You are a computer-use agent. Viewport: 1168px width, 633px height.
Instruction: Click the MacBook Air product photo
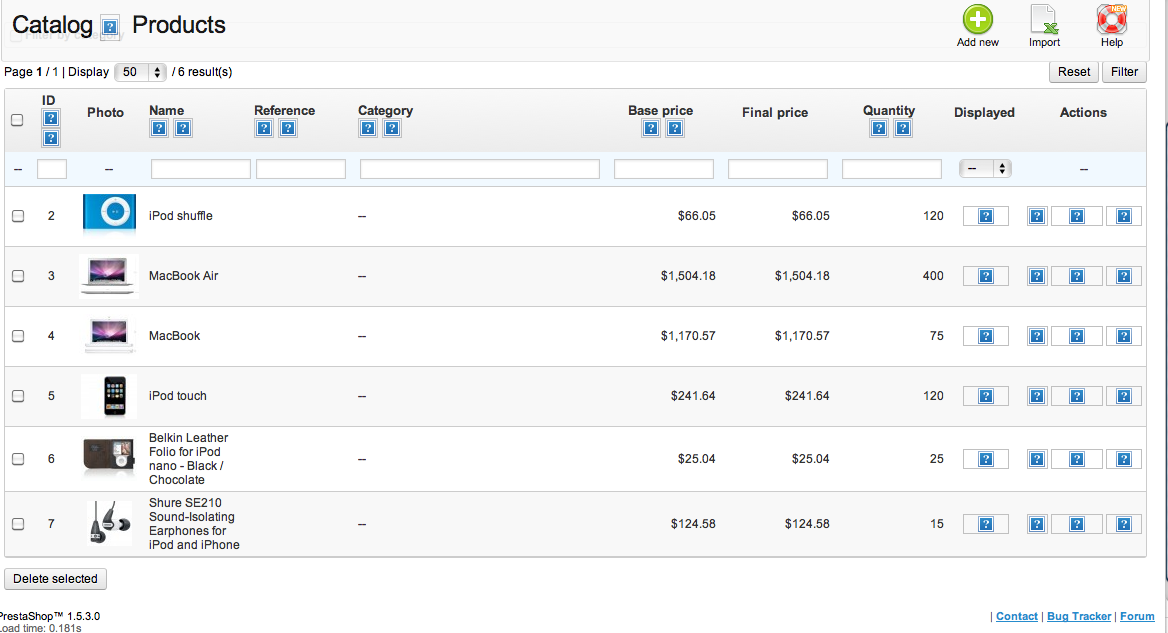(109, 276)
